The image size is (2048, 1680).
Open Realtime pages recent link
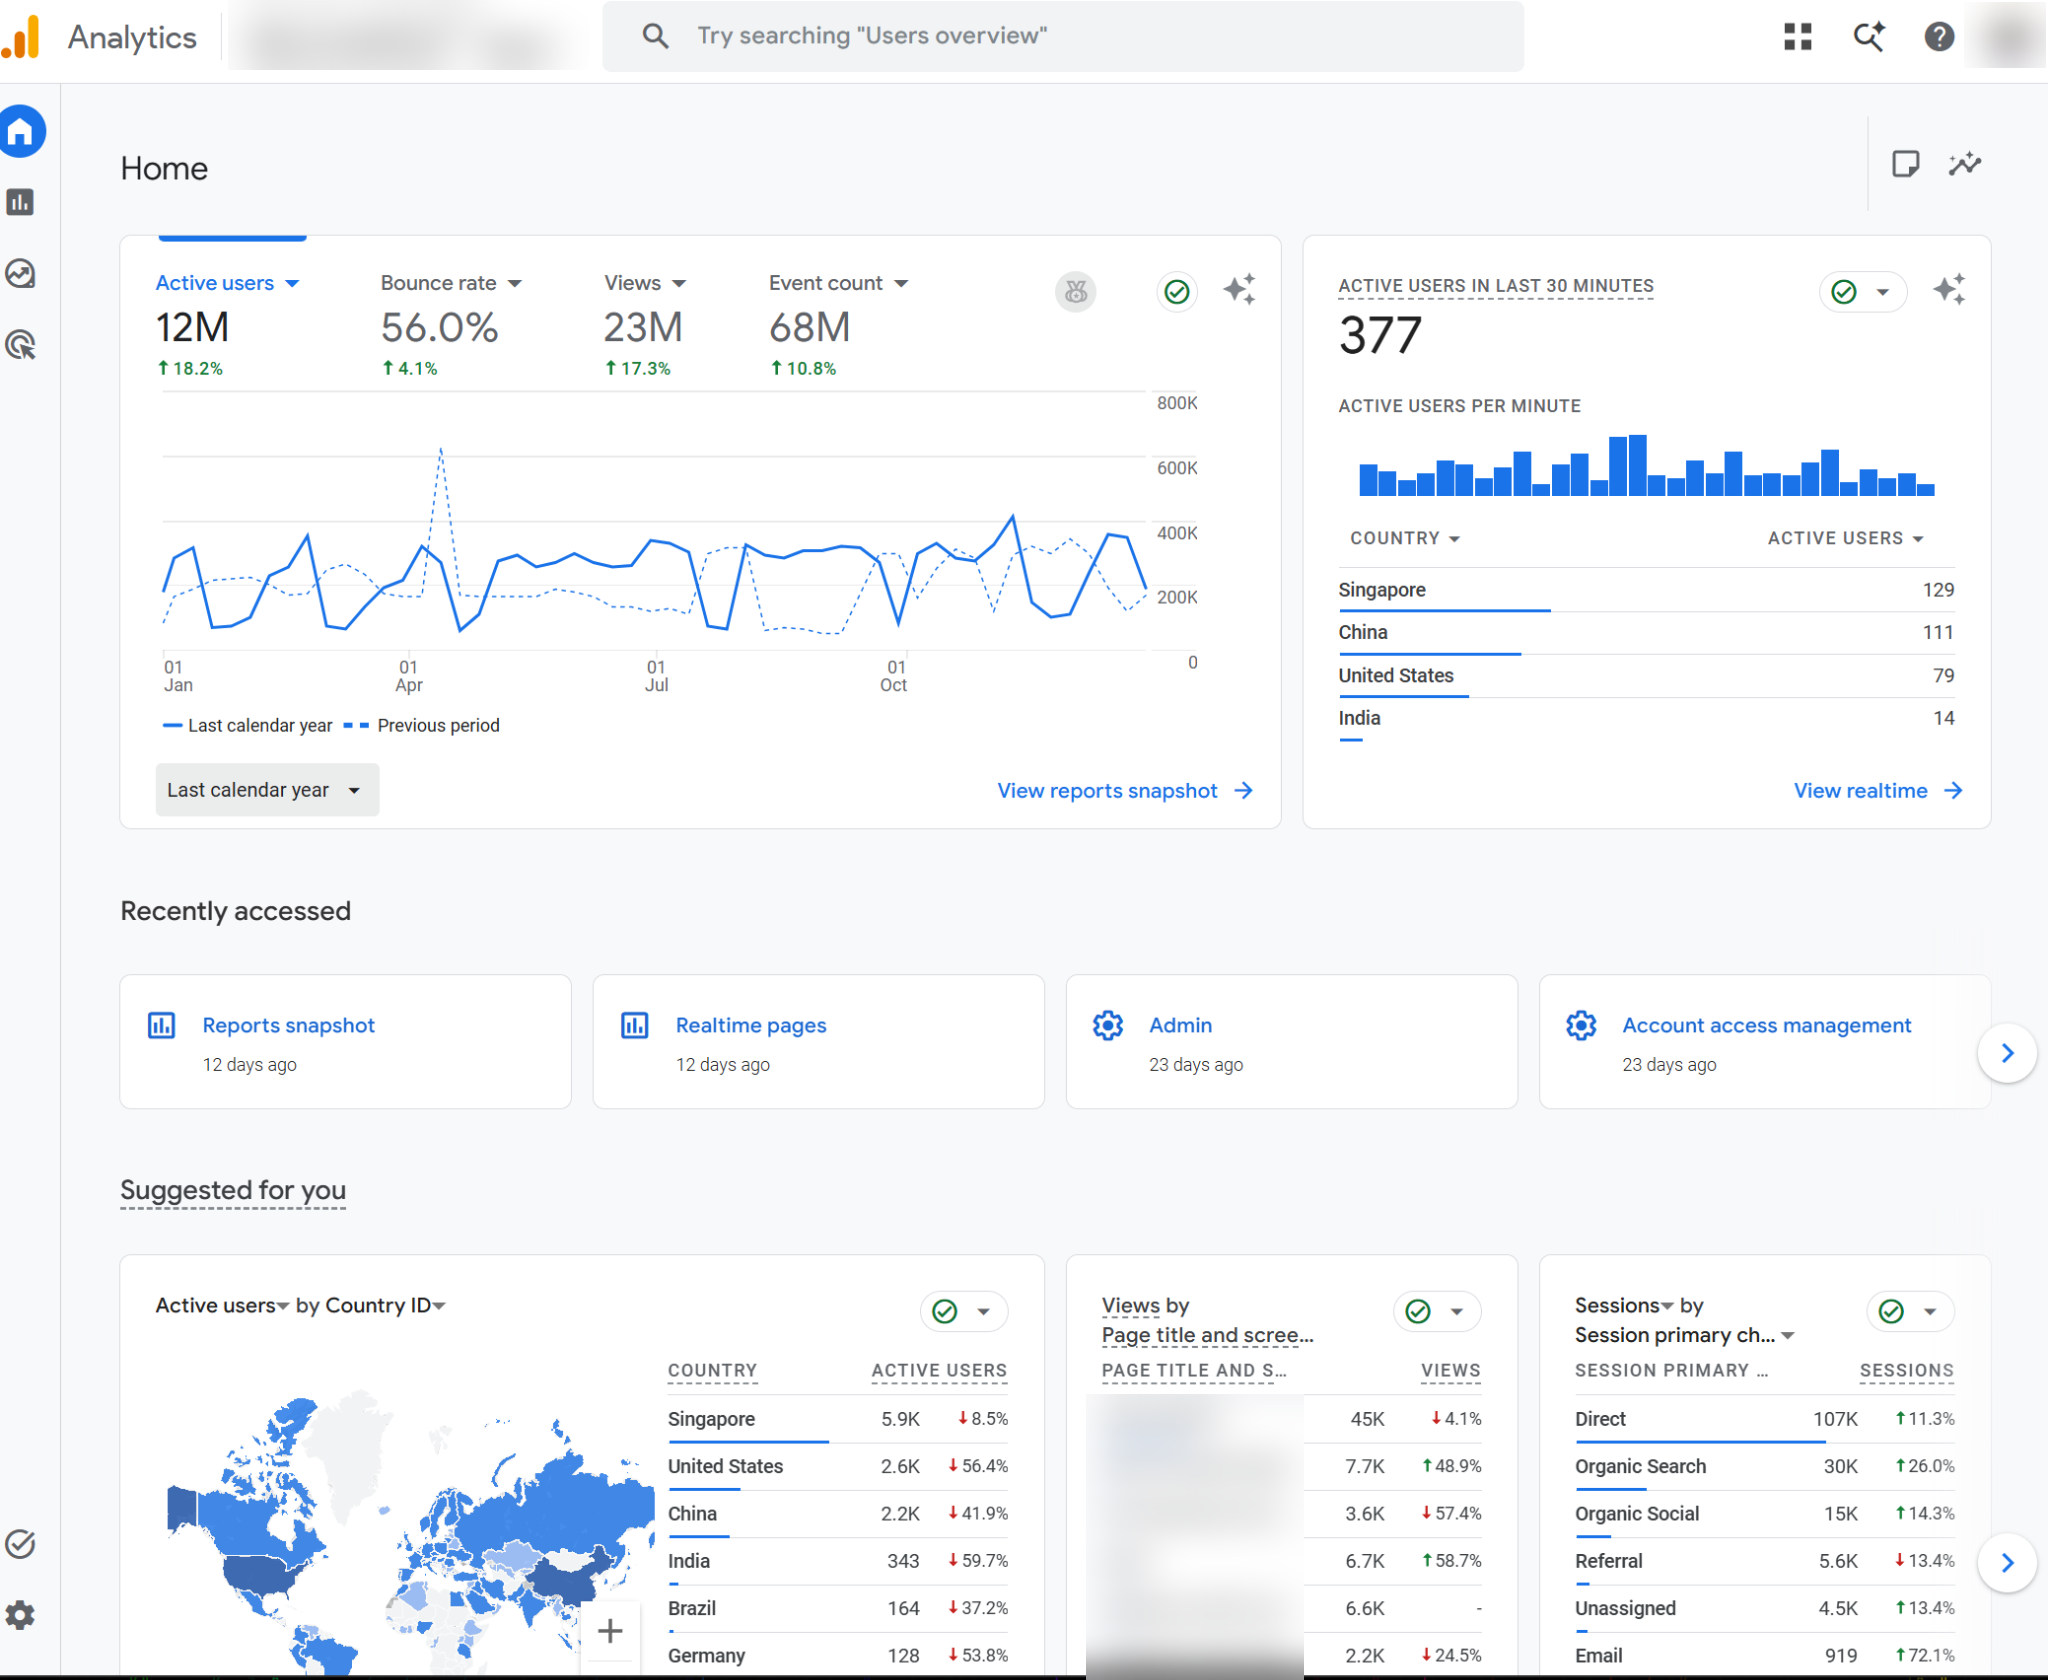point(751,1025)
